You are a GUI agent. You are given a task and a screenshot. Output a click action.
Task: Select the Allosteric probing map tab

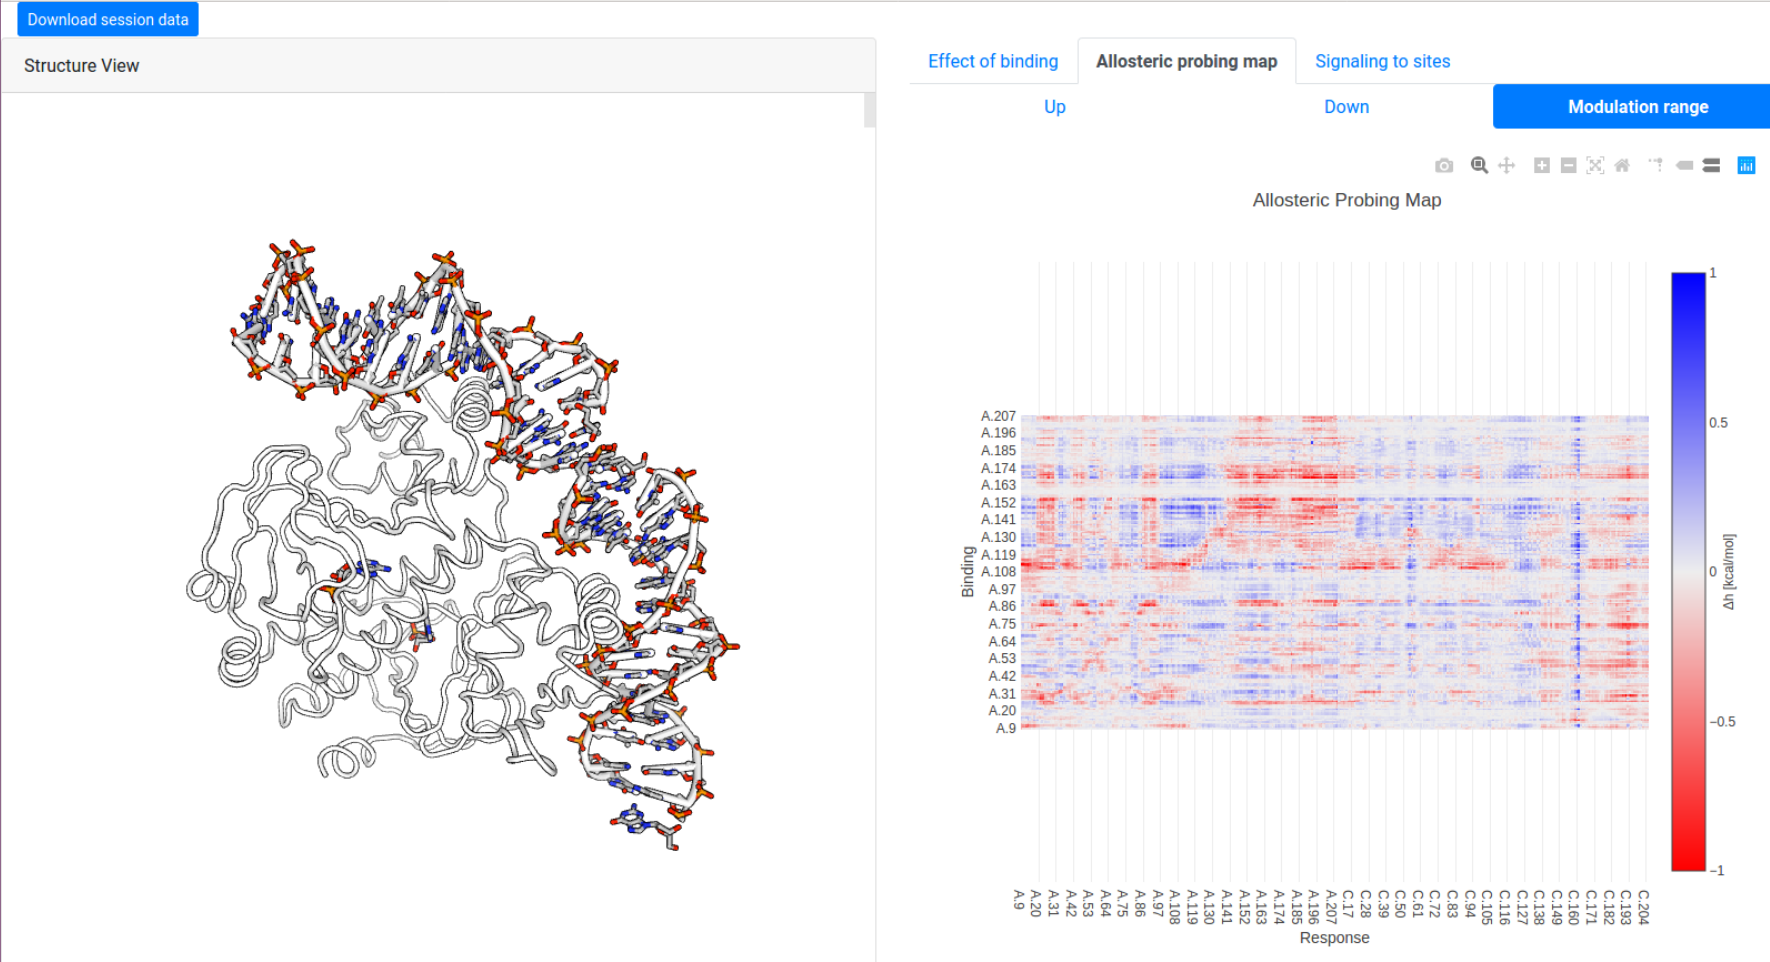[x=1186, y=61]
